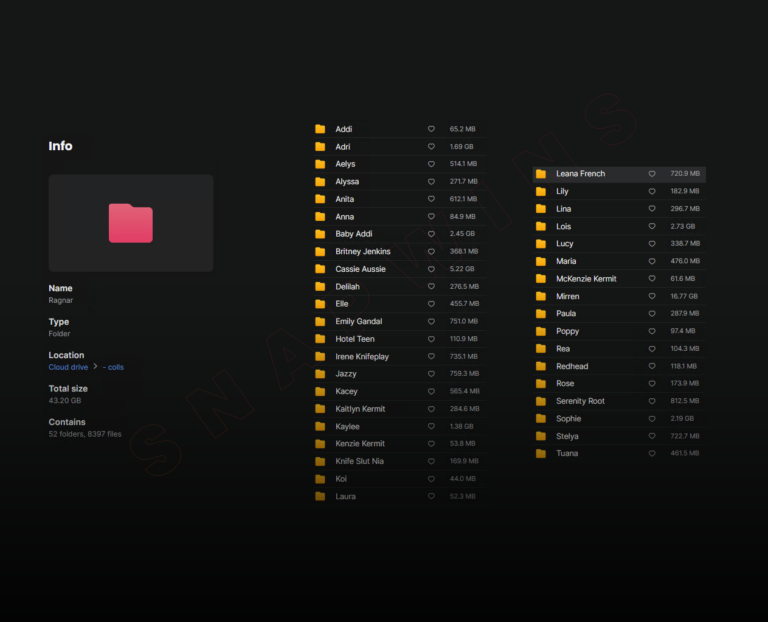Mark the Sophie folder as favorite
The height and width of the screenshot is (622, 768).
tap(652, 419)
